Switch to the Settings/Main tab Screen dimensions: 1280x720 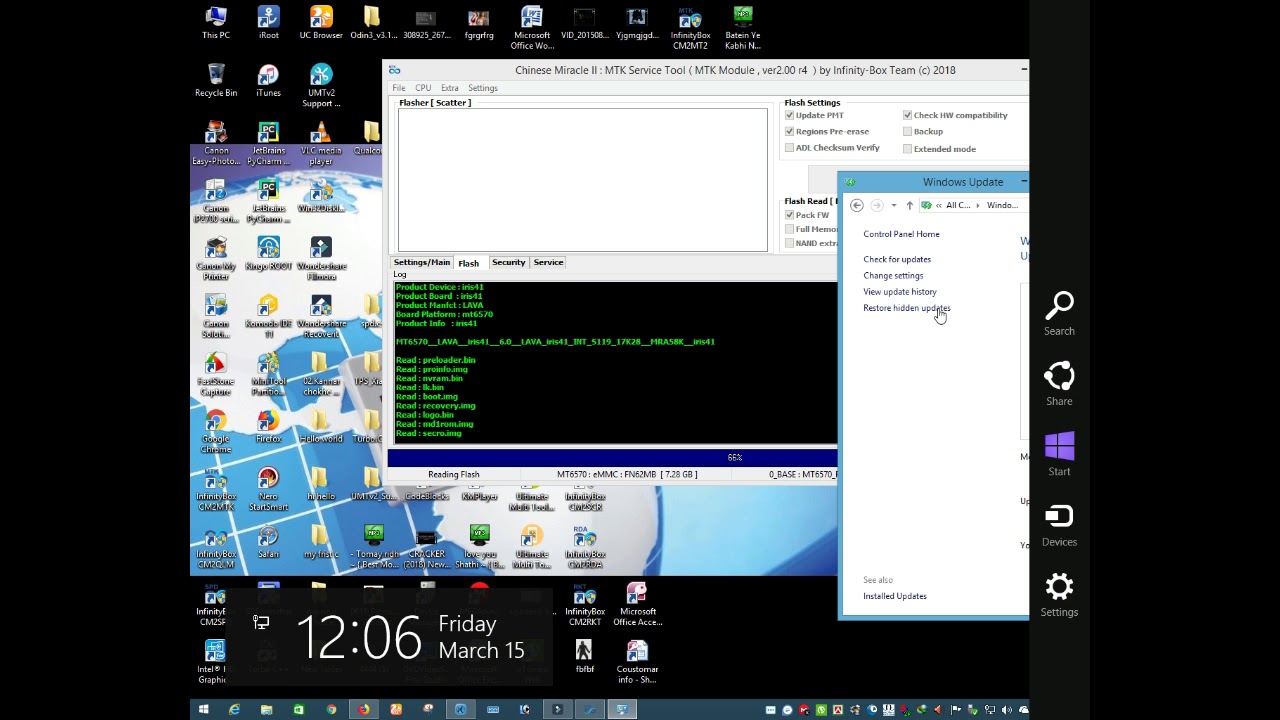tap(421, 262)
